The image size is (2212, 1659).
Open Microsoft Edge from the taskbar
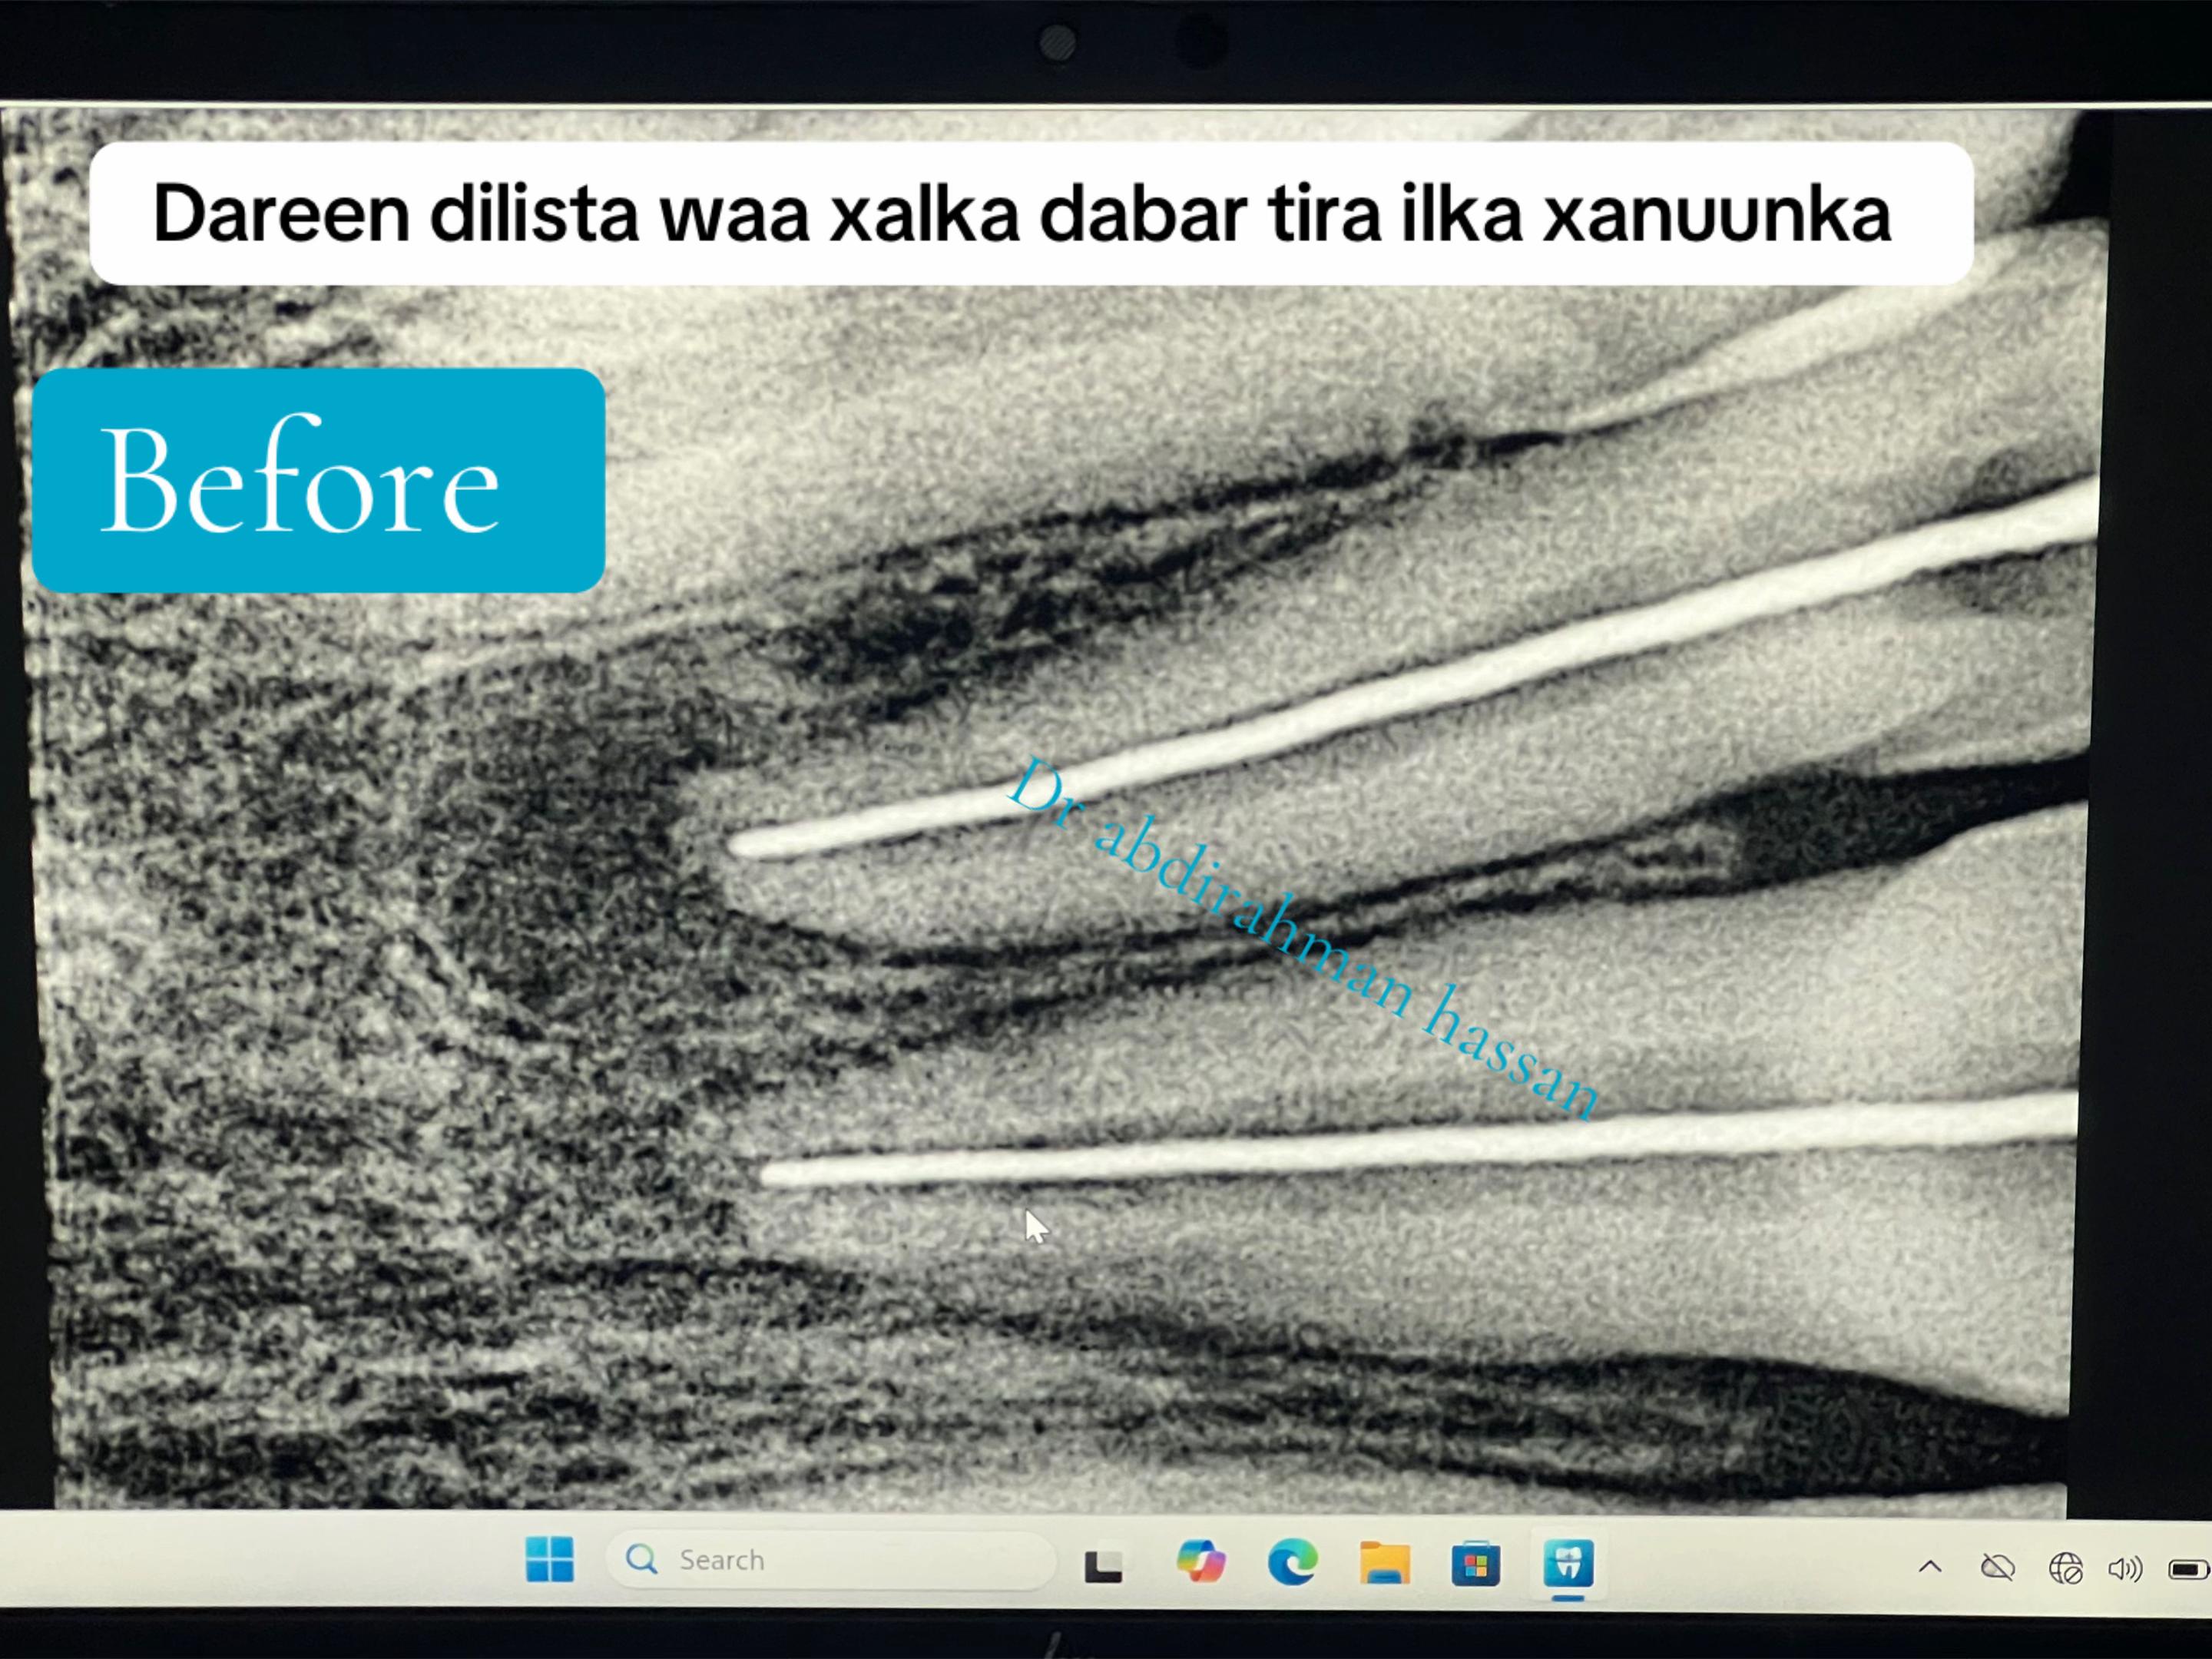[x=1292, y=1562]
